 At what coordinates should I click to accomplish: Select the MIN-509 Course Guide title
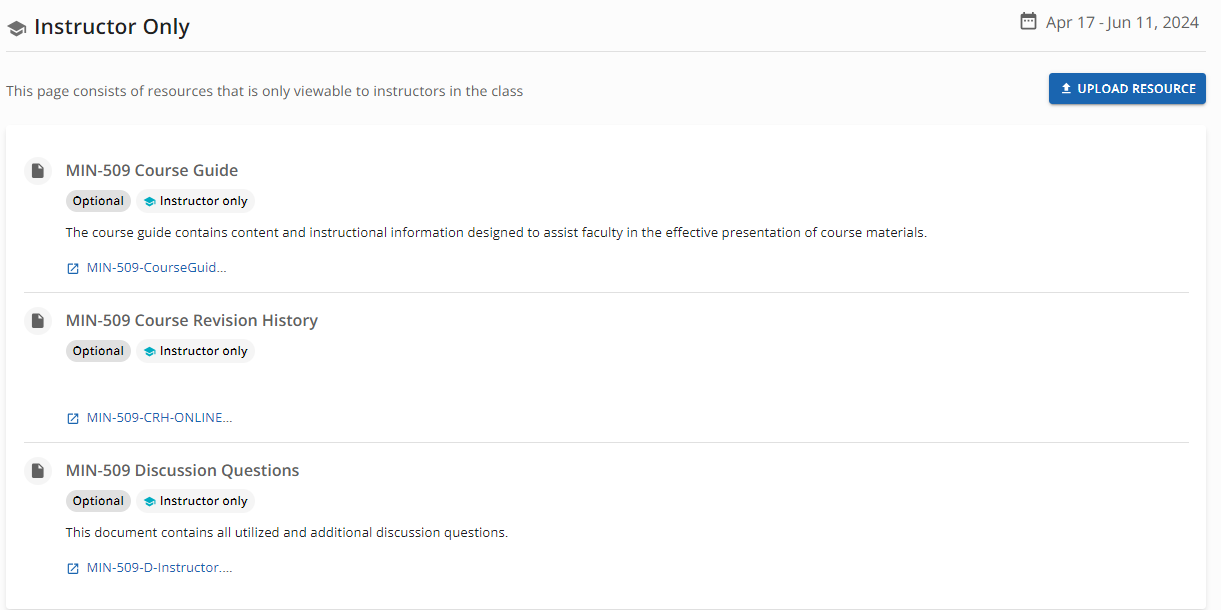(152, 170)
